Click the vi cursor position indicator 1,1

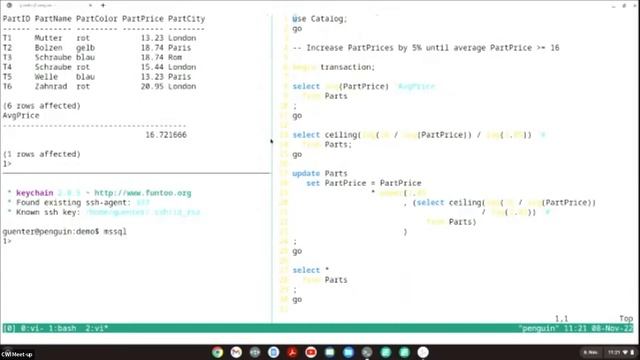coord(561,318)
